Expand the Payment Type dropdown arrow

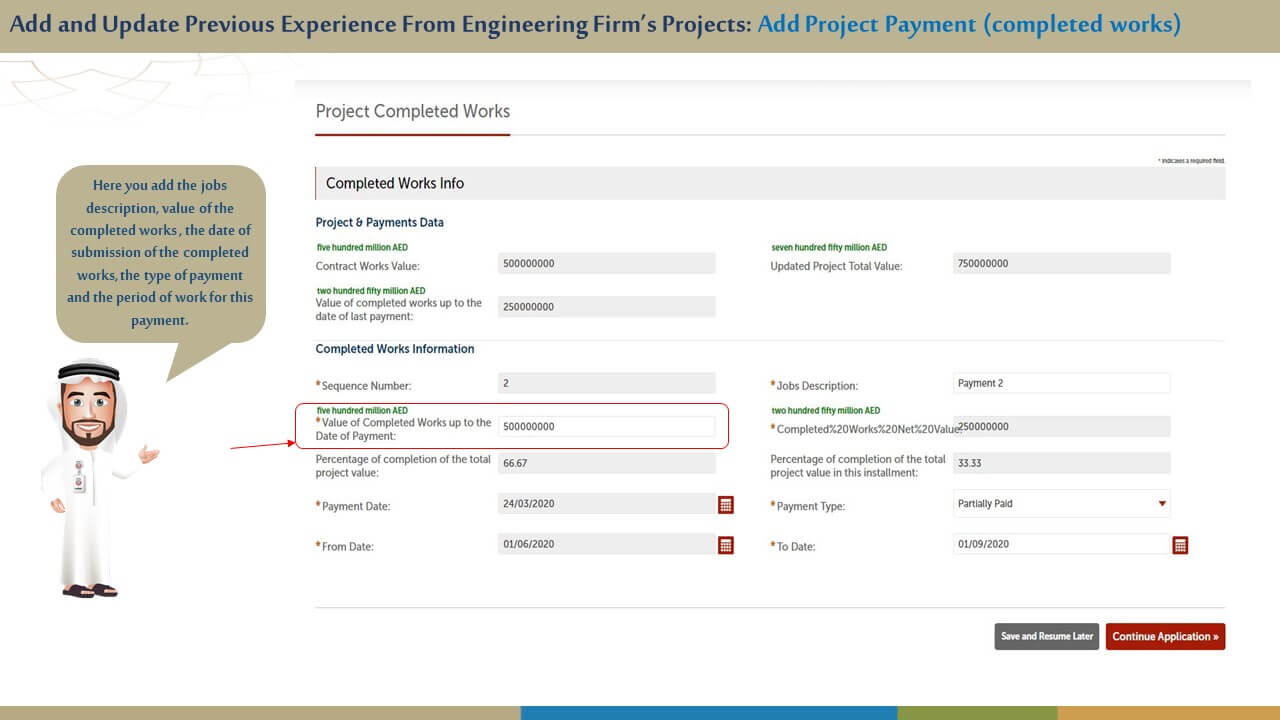(1161, 504)
